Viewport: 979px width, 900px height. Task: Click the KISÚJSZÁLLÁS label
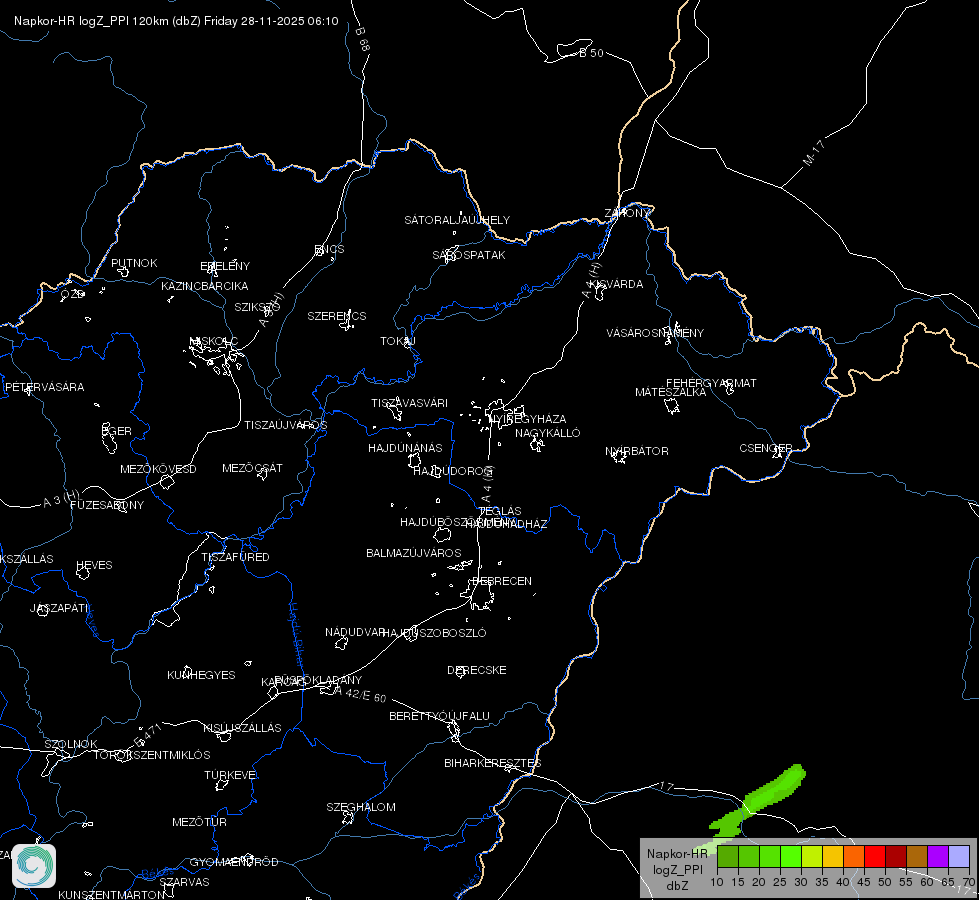(242, 728)
